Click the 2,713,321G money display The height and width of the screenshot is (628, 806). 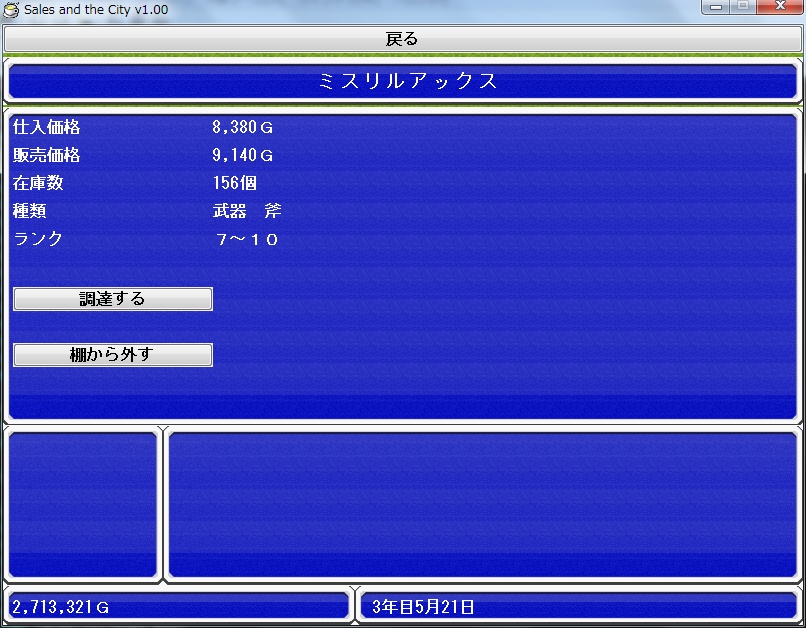[x=61, y=607]
